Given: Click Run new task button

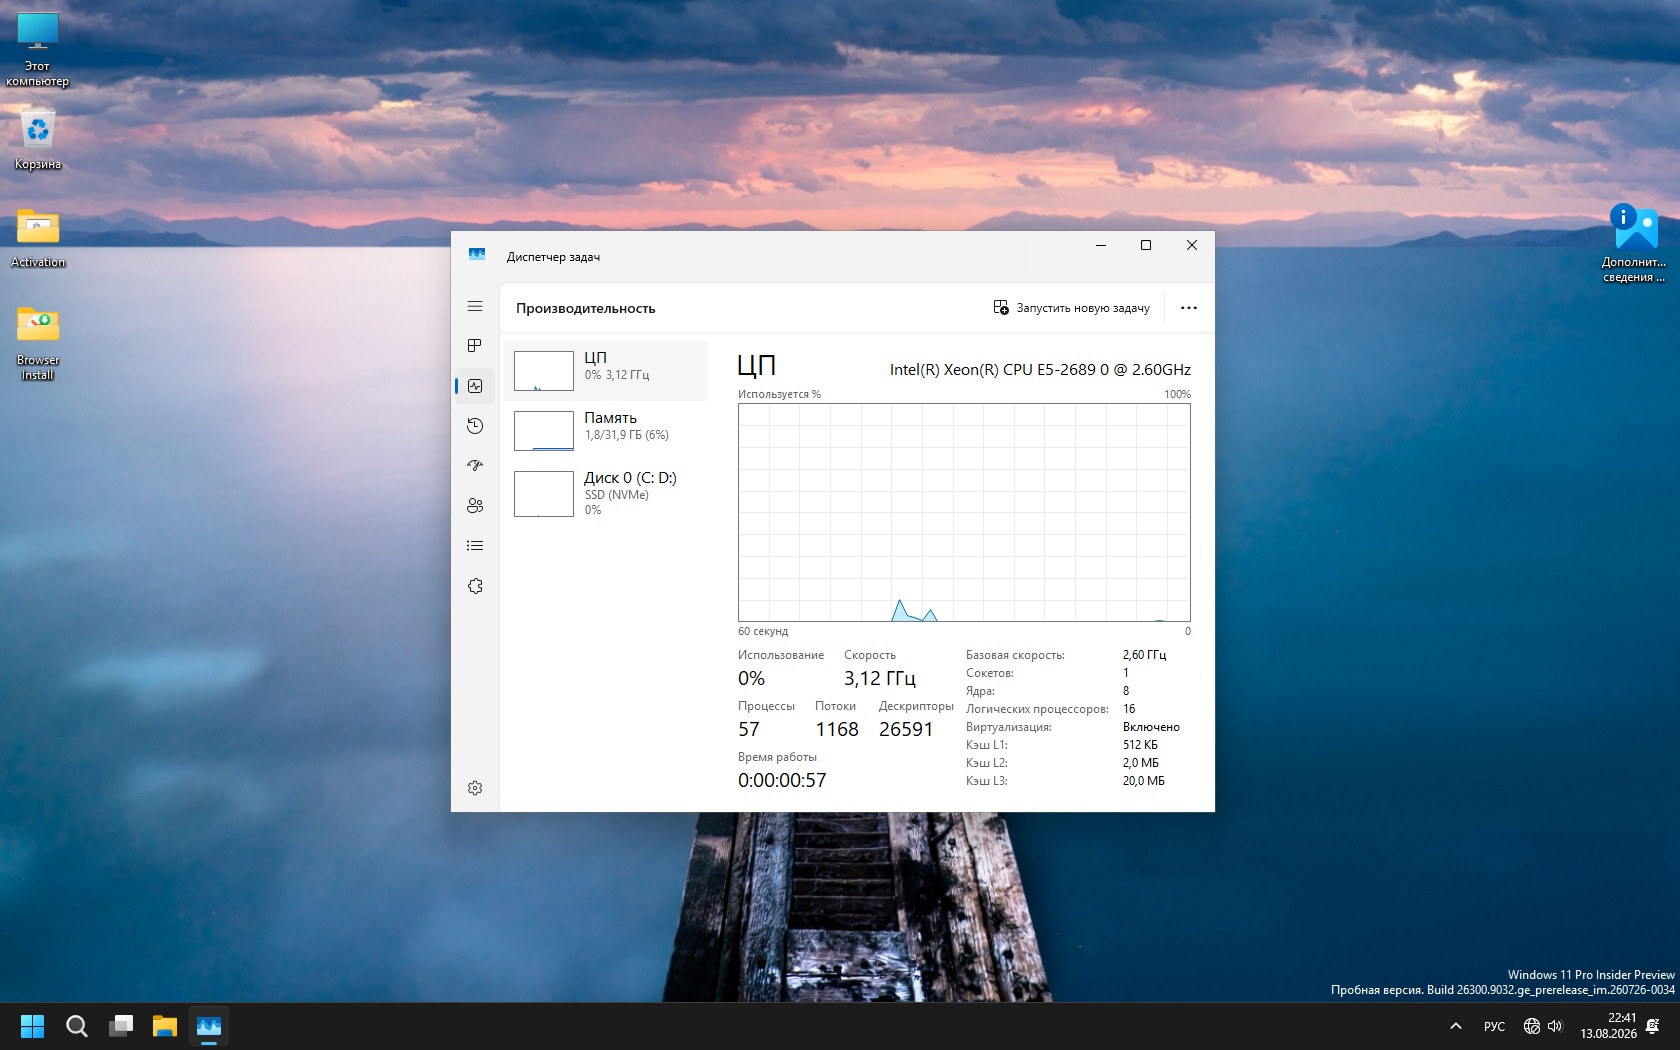Looking at the screenshot, I should [x=1072, y=308].
